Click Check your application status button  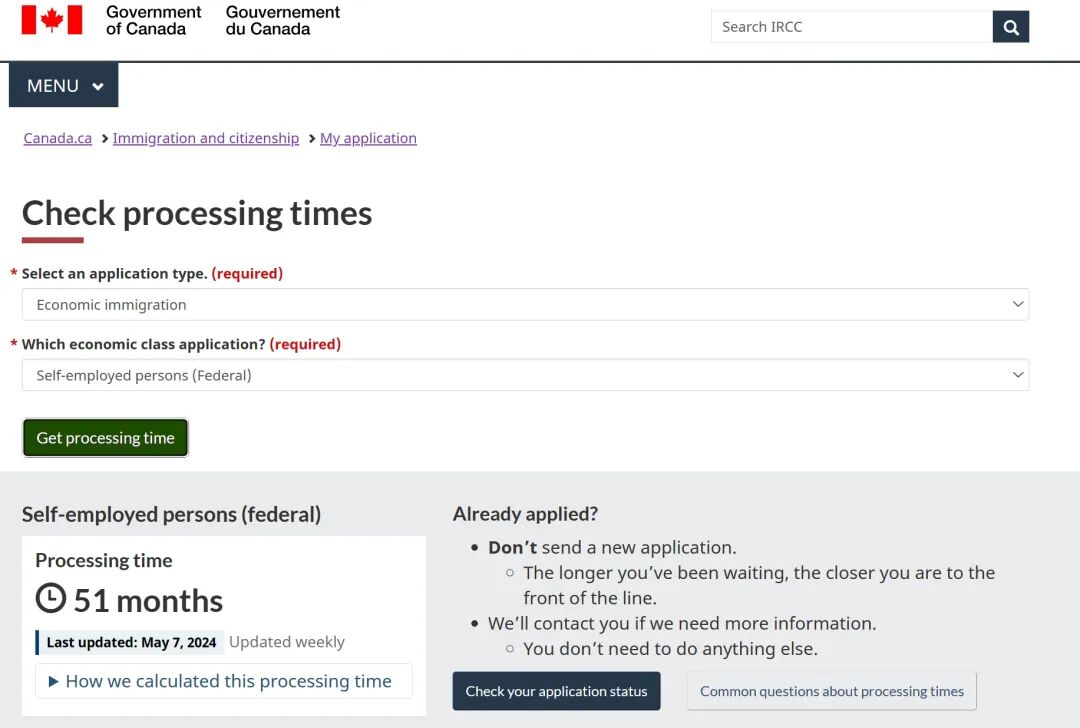tap(557, 691)
